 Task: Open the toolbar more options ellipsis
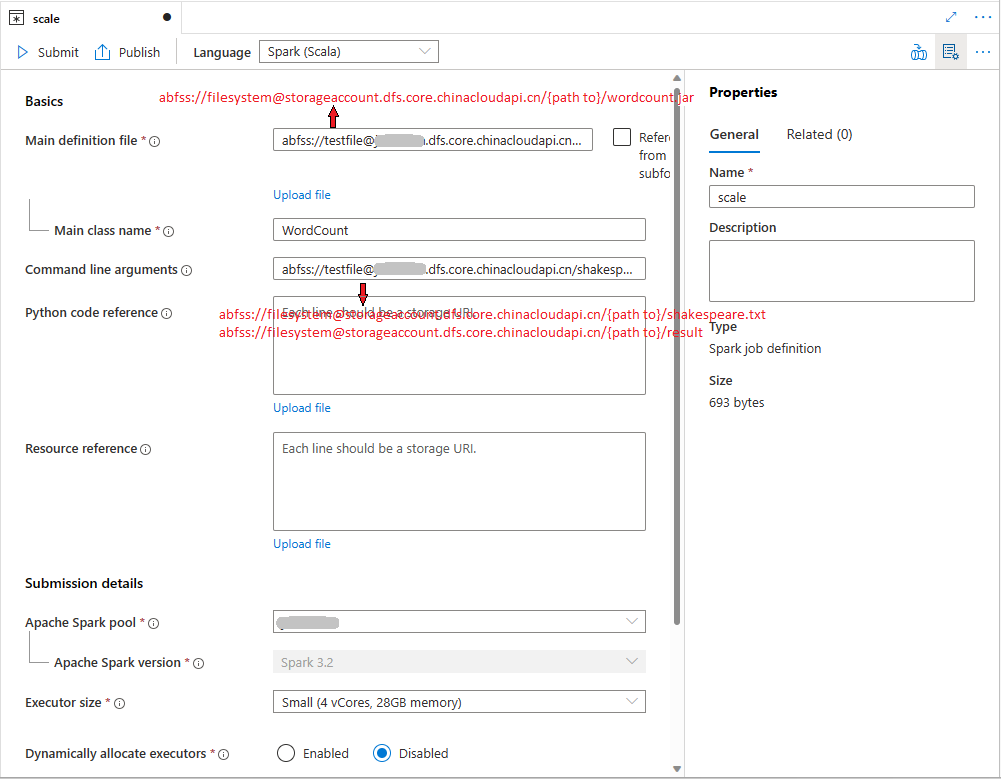click(x=983, y=52)
